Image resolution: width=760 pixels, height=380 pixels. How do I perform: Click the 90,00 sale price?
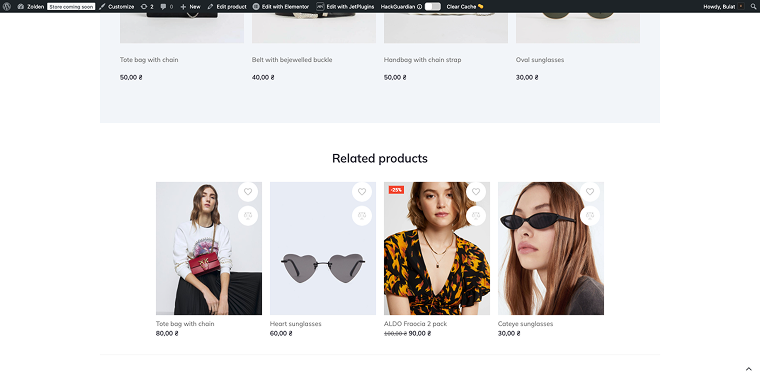point(420,334)
